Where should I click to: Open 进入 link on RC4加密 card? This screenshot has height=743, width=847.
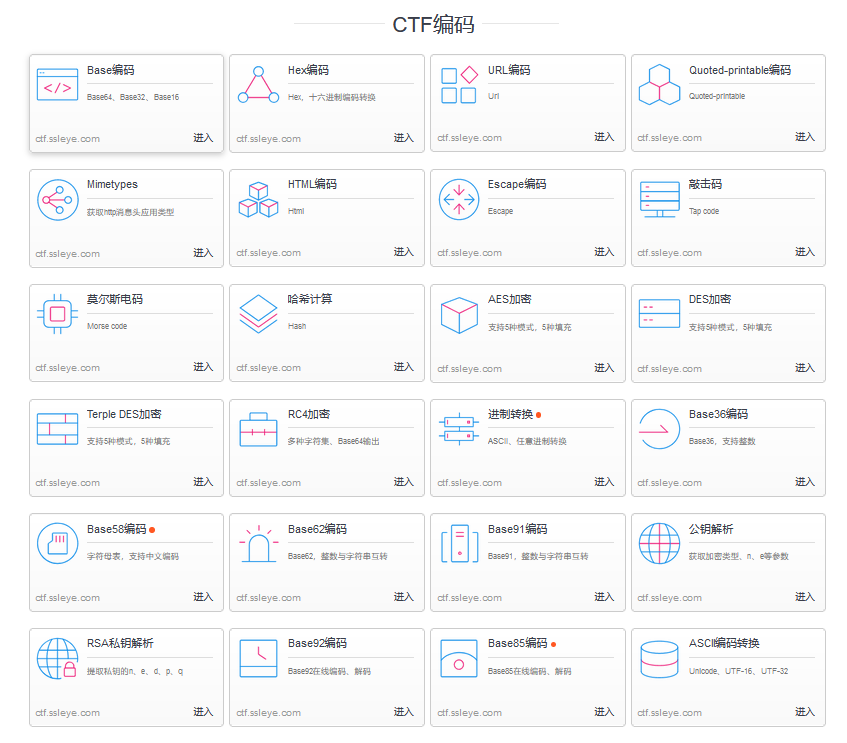(x=404, y=482)
